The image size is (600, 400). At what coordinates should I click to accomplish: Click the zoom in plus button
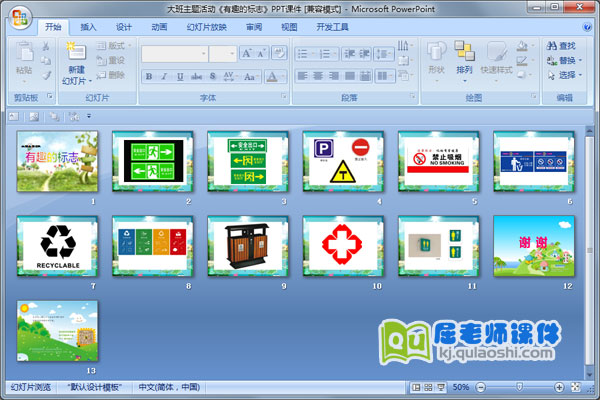point(562,387)
